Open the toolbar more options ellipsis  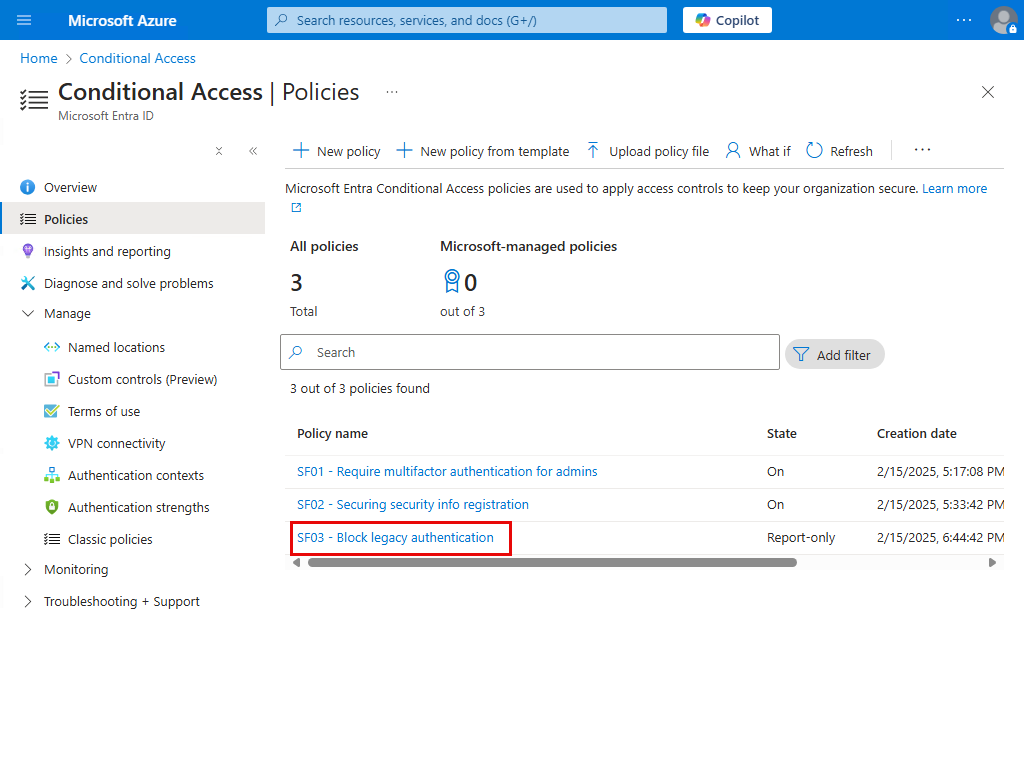click(922, 150)
